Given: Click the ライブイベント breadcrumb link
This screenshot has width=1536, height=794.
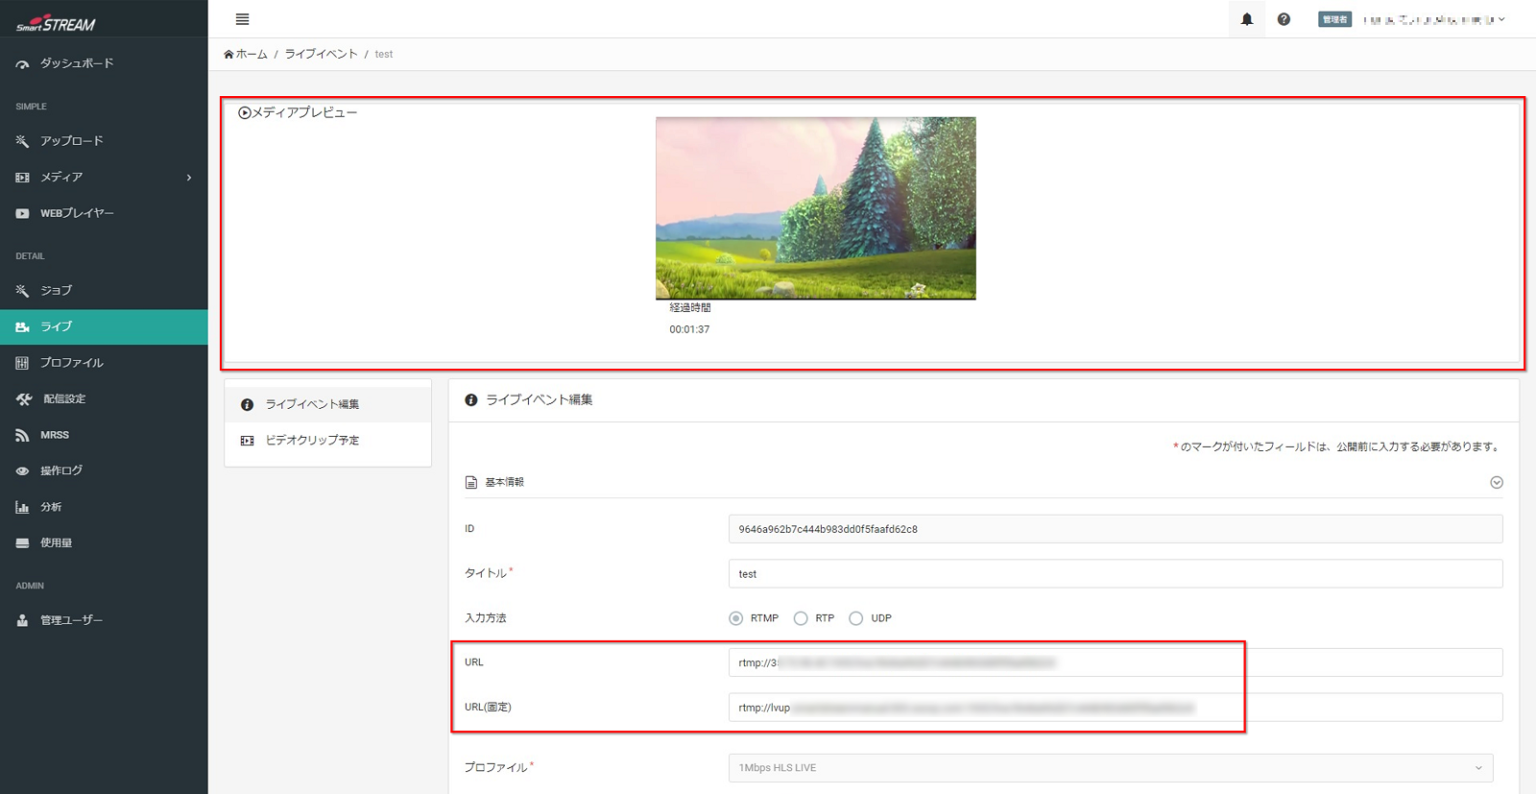Looking at the screenshot, I should (x=321, y=54).
